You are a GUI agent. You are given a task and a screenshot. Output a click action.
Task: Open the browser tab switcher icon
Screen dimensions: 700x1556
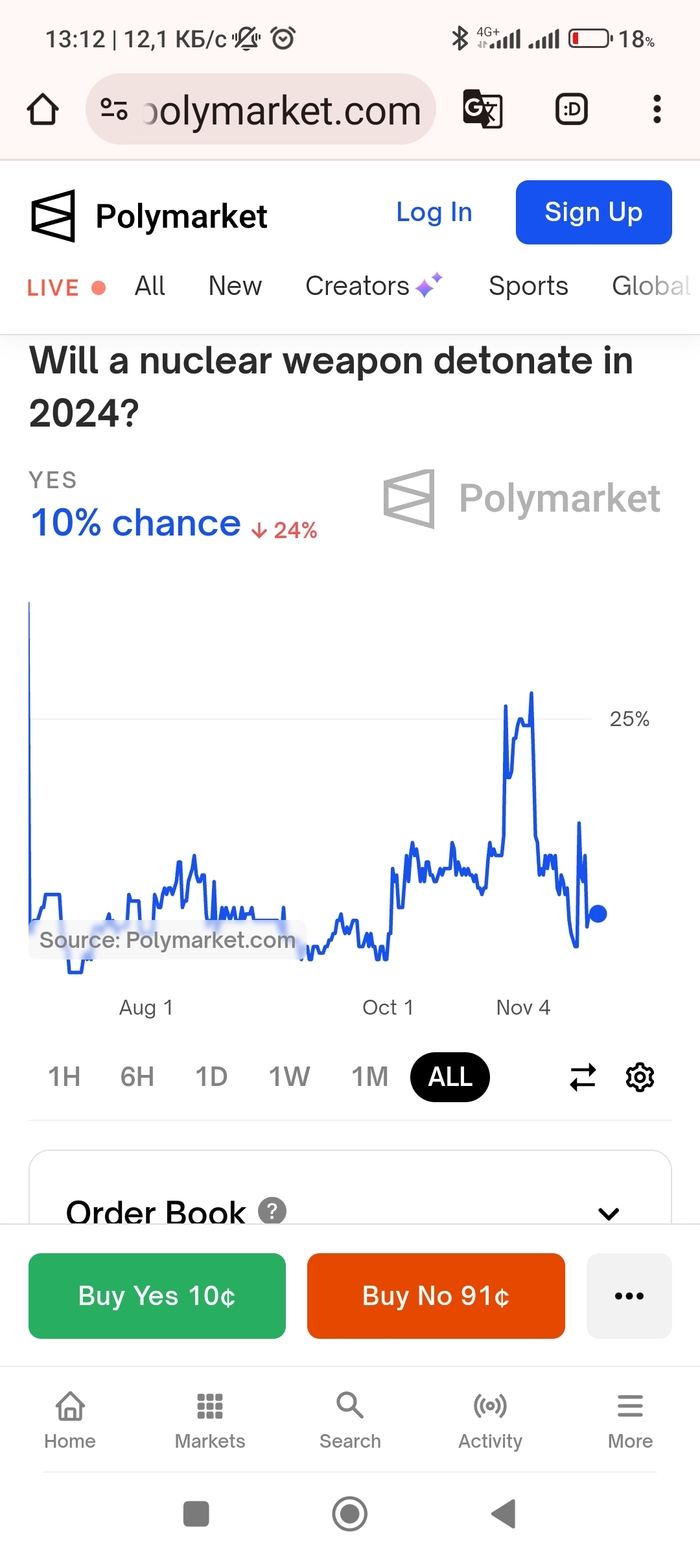pyautogui.click(x=571, y=110)
